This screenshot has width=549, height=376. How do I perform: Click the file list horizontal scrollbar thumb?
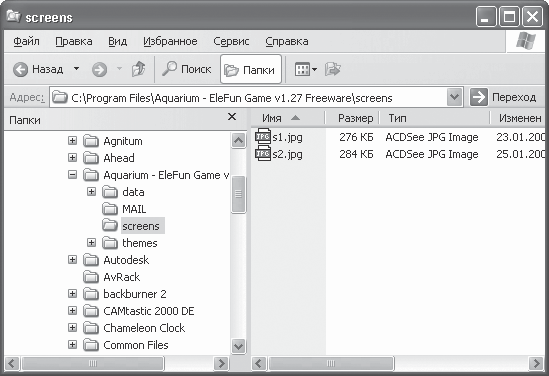pyautogui.click(x=331, y=363)
